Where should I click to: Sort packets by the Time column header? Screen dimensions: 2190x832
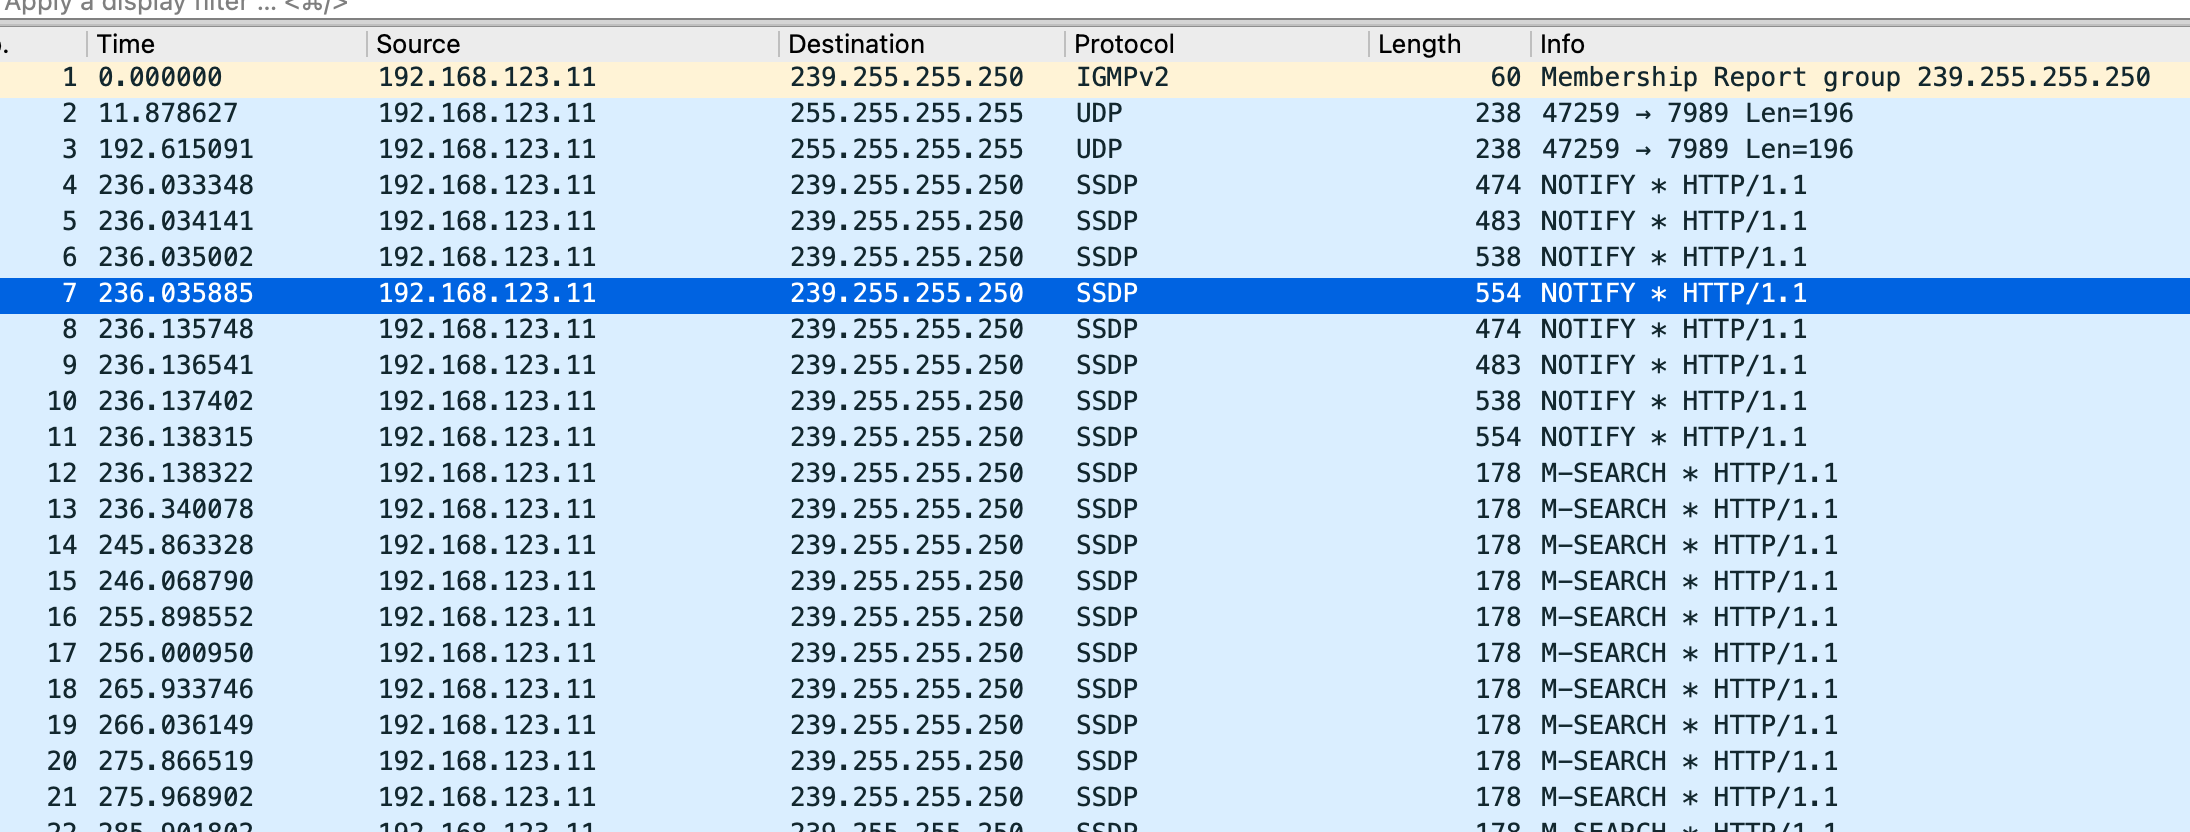click(x=126, y=44)
